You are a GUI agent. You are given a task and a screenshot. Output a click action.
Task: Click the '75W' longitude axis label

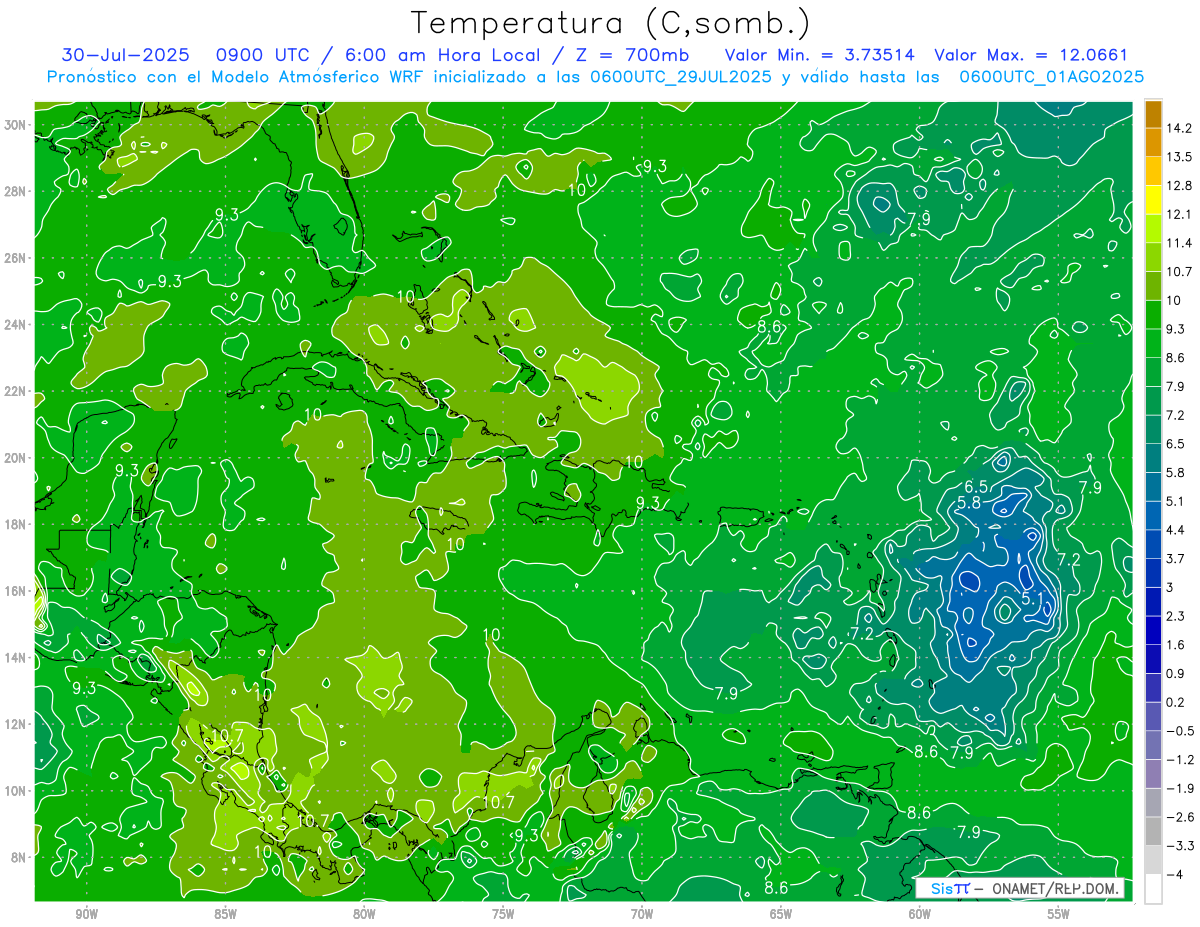[x=503, y=914]
